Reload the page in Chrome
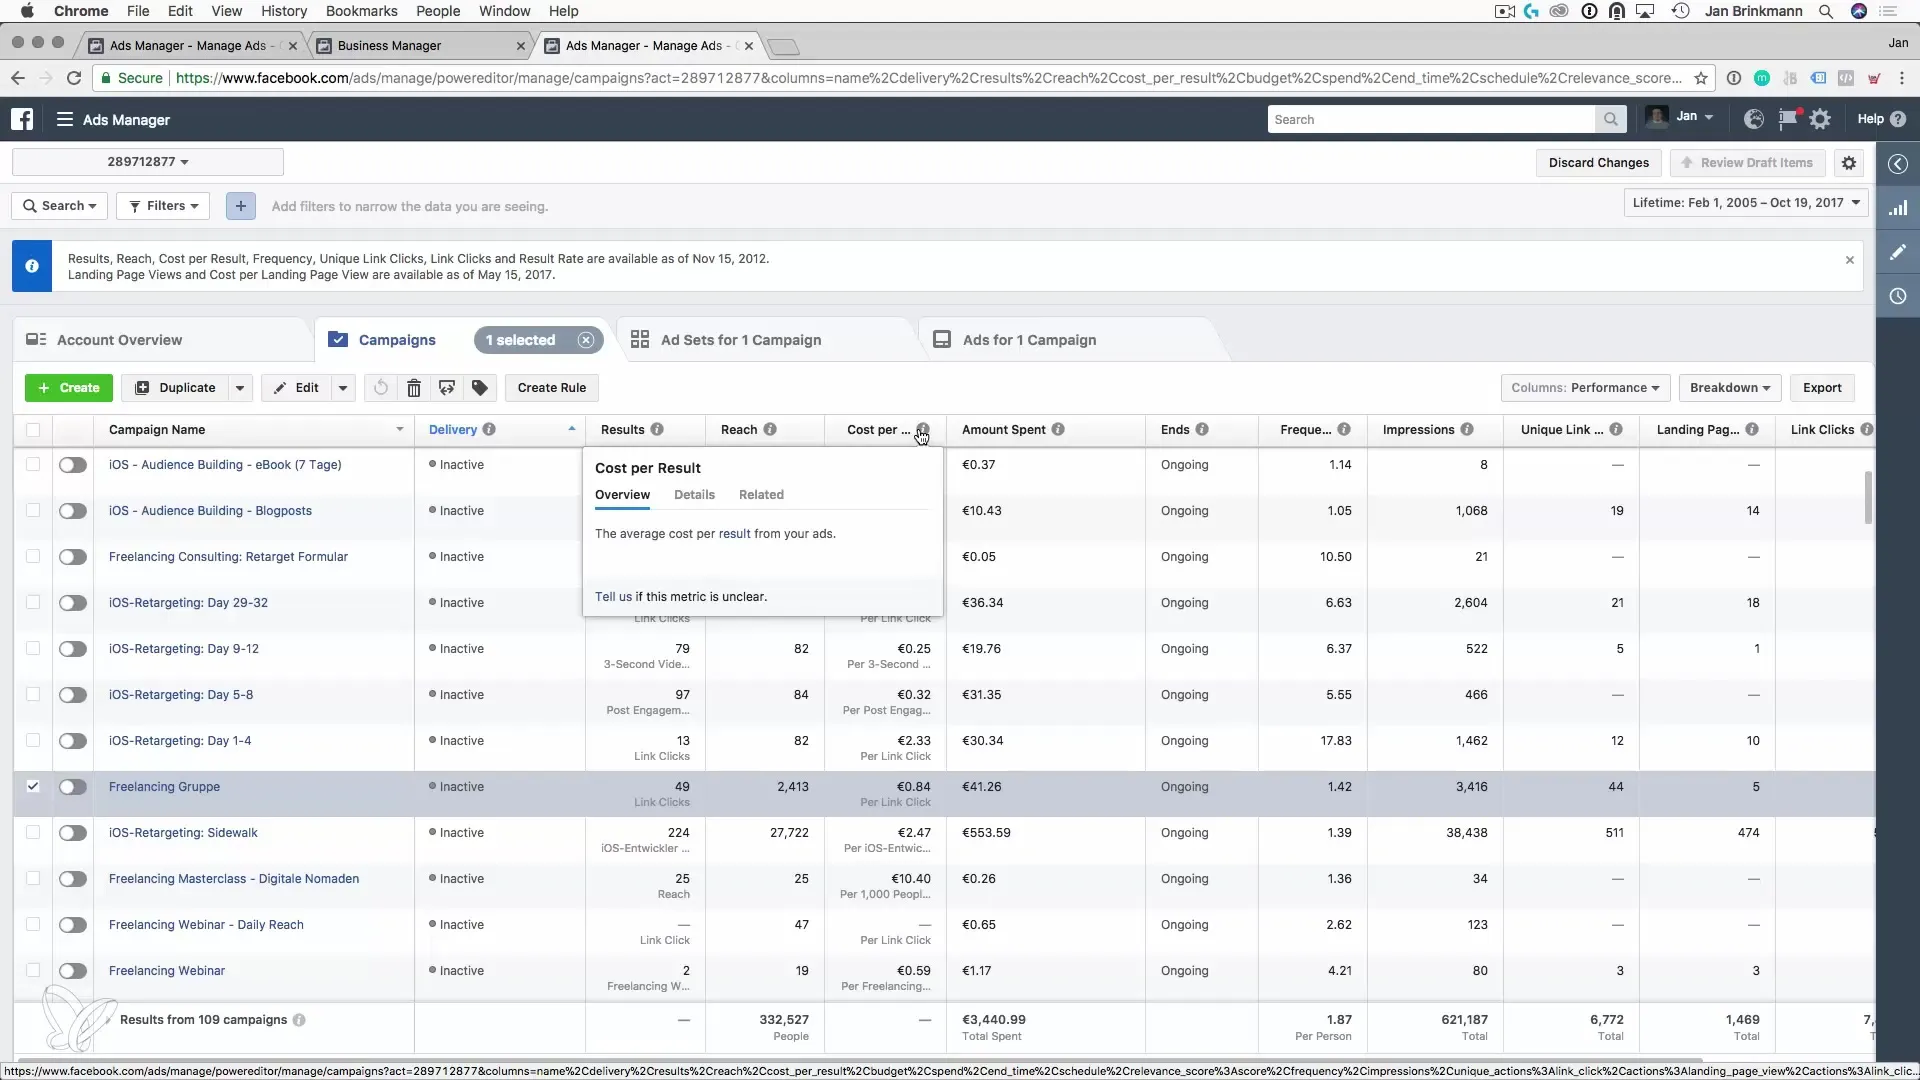 74,78
